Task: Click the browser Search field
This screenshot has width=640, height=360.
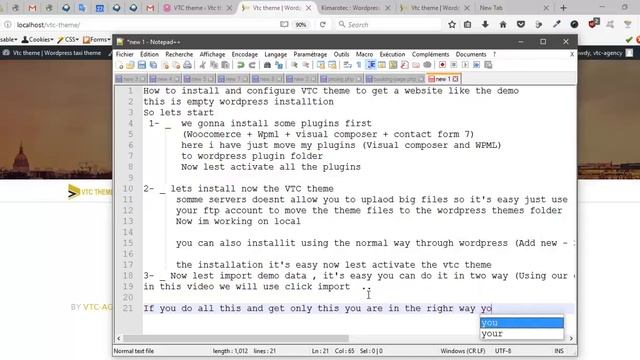Action: [x=390, y=25]
